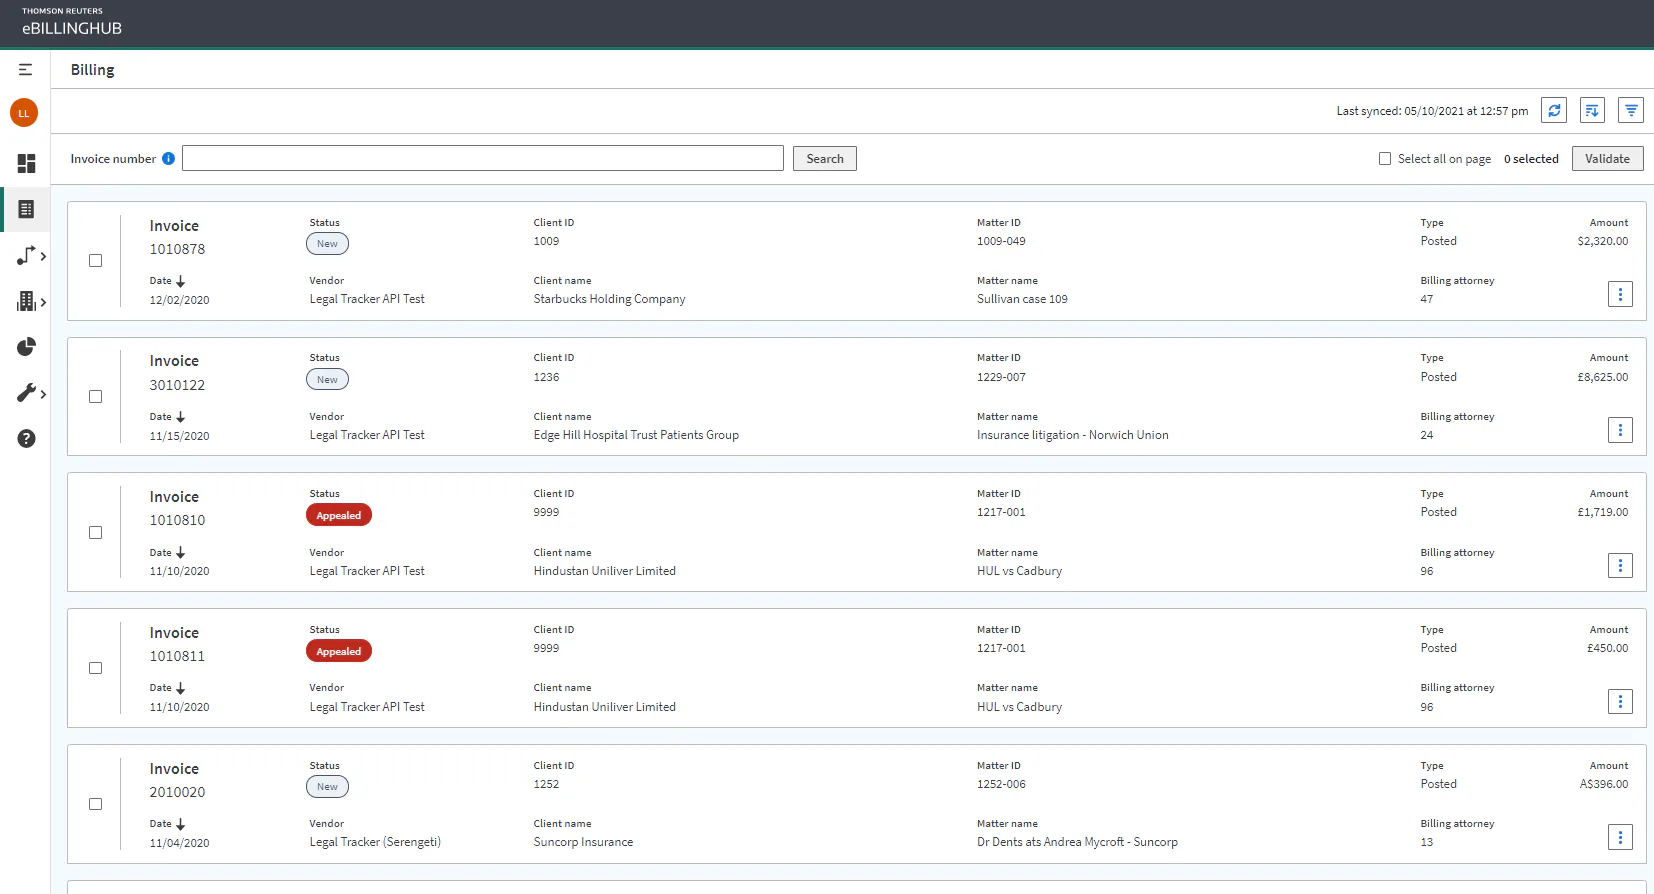Show the Invoice number info tooltip icon
Viewport: 1654px width, 894px height.
click(x=168, y=158)
